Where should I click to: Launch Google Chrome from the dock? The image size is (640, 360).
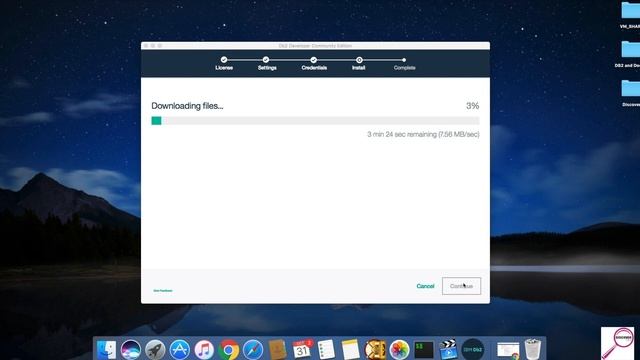coord(229,349)
